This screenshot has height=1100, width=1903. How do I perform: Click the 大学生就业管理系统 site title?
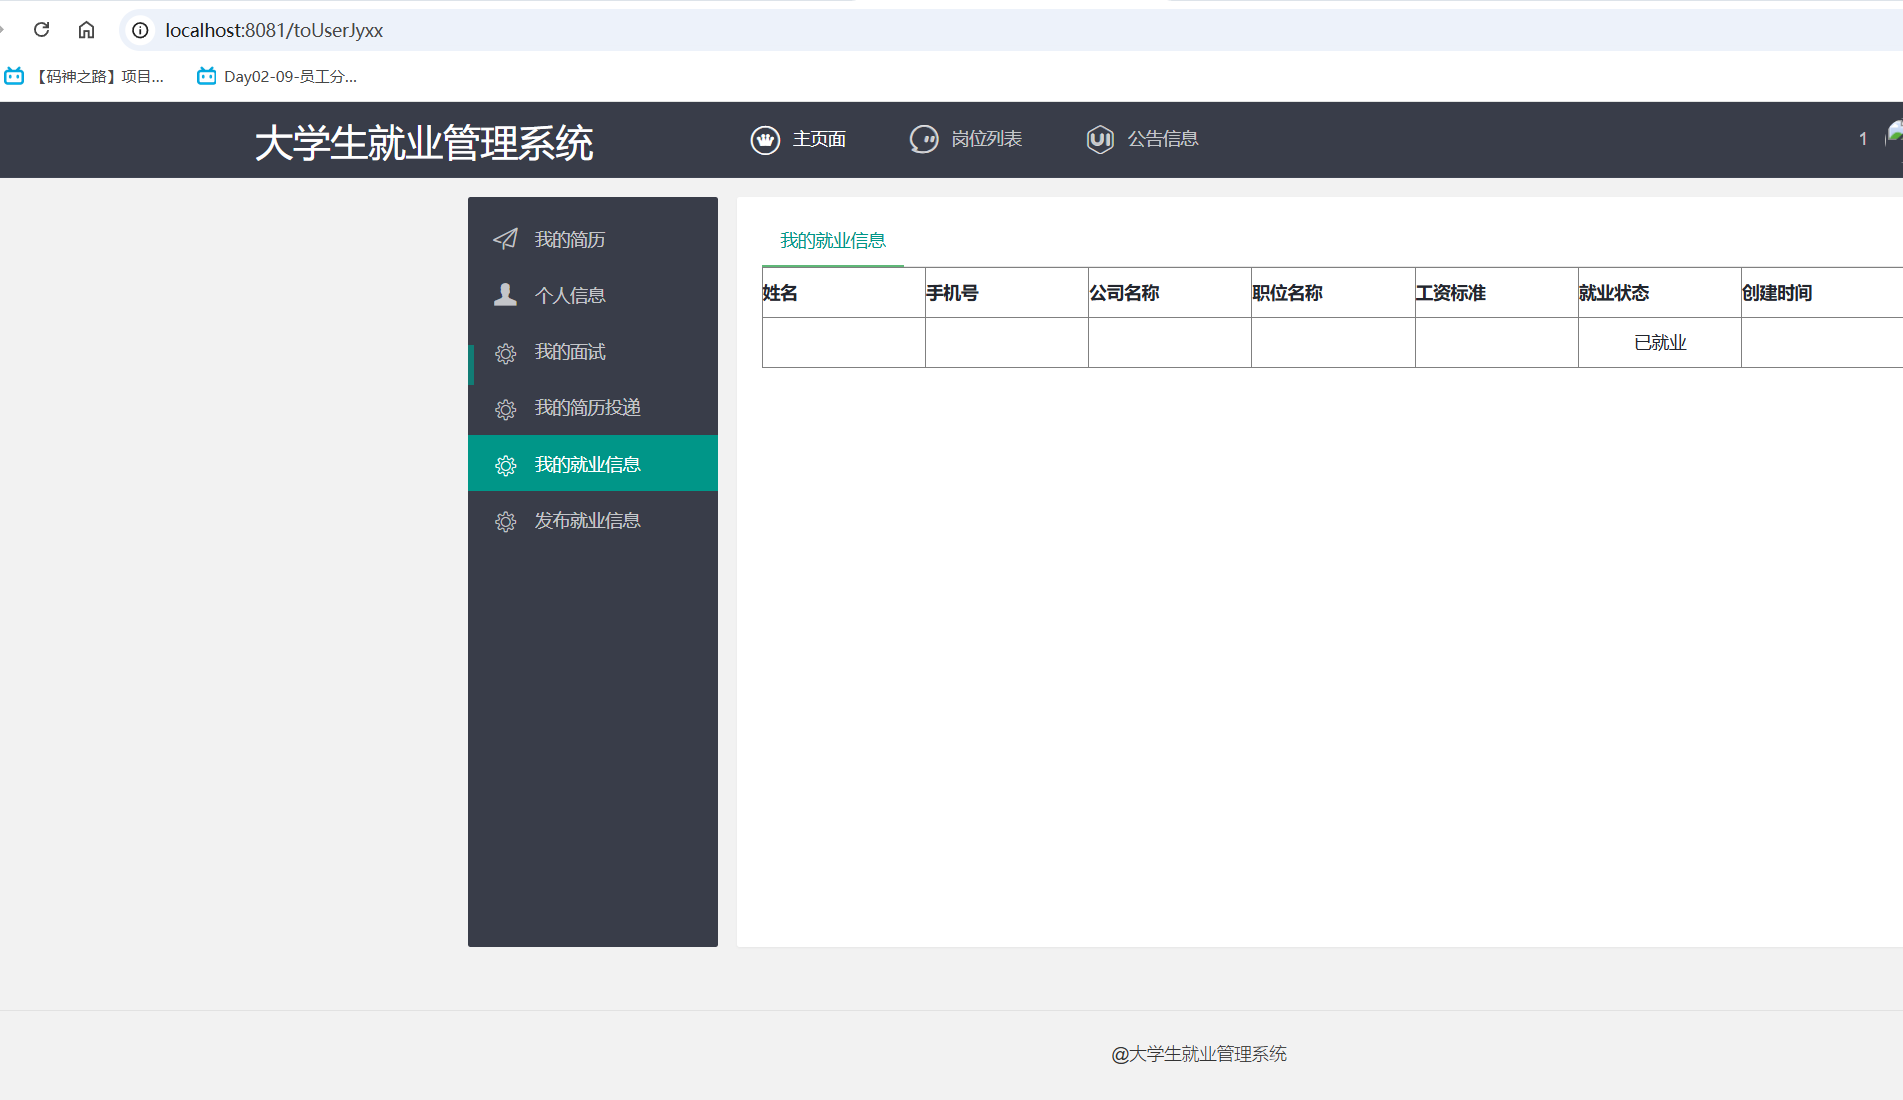(x=424, y=143)
